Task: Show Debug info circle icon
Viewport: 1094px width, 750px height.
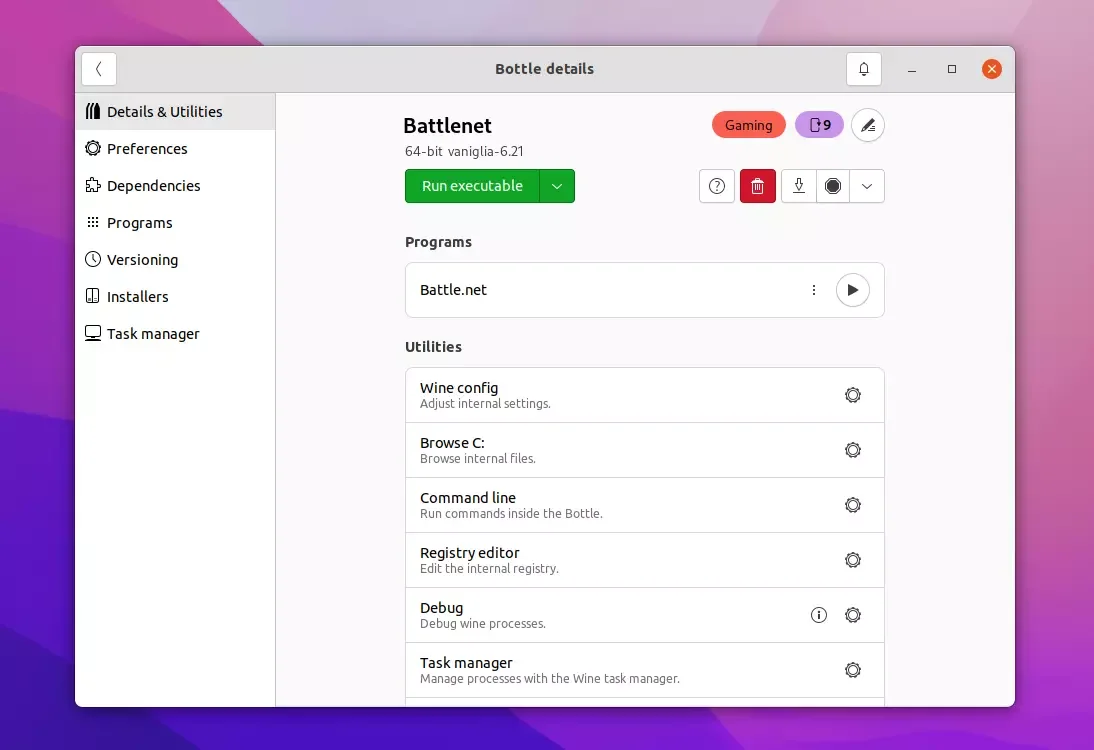Action: (818, 615)
